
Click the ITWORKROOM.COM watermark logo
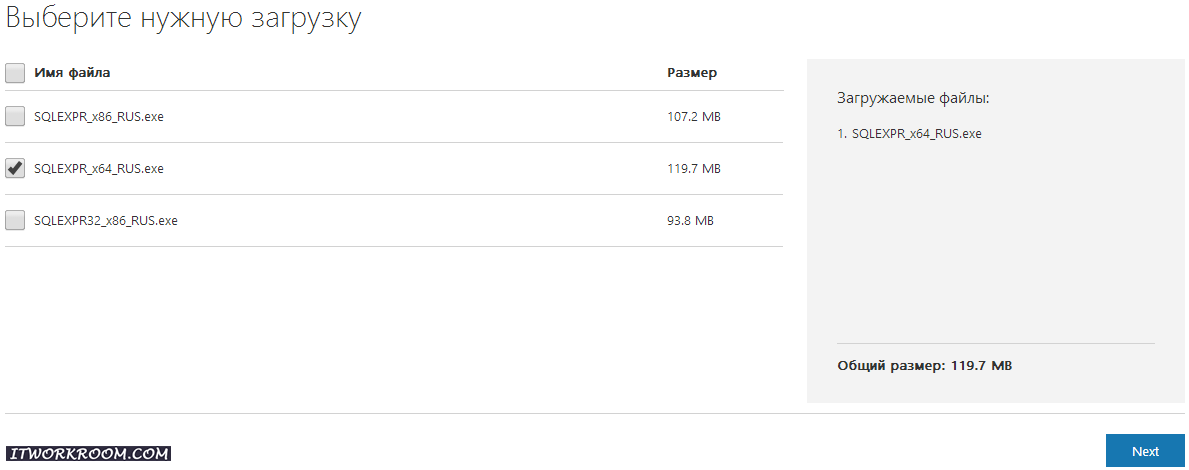click(88, 453)
